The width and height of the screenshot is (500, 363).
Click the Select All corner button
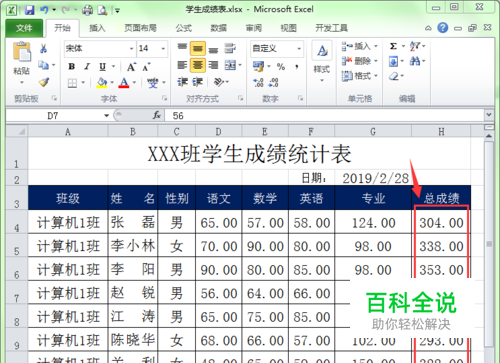(17, 132)
